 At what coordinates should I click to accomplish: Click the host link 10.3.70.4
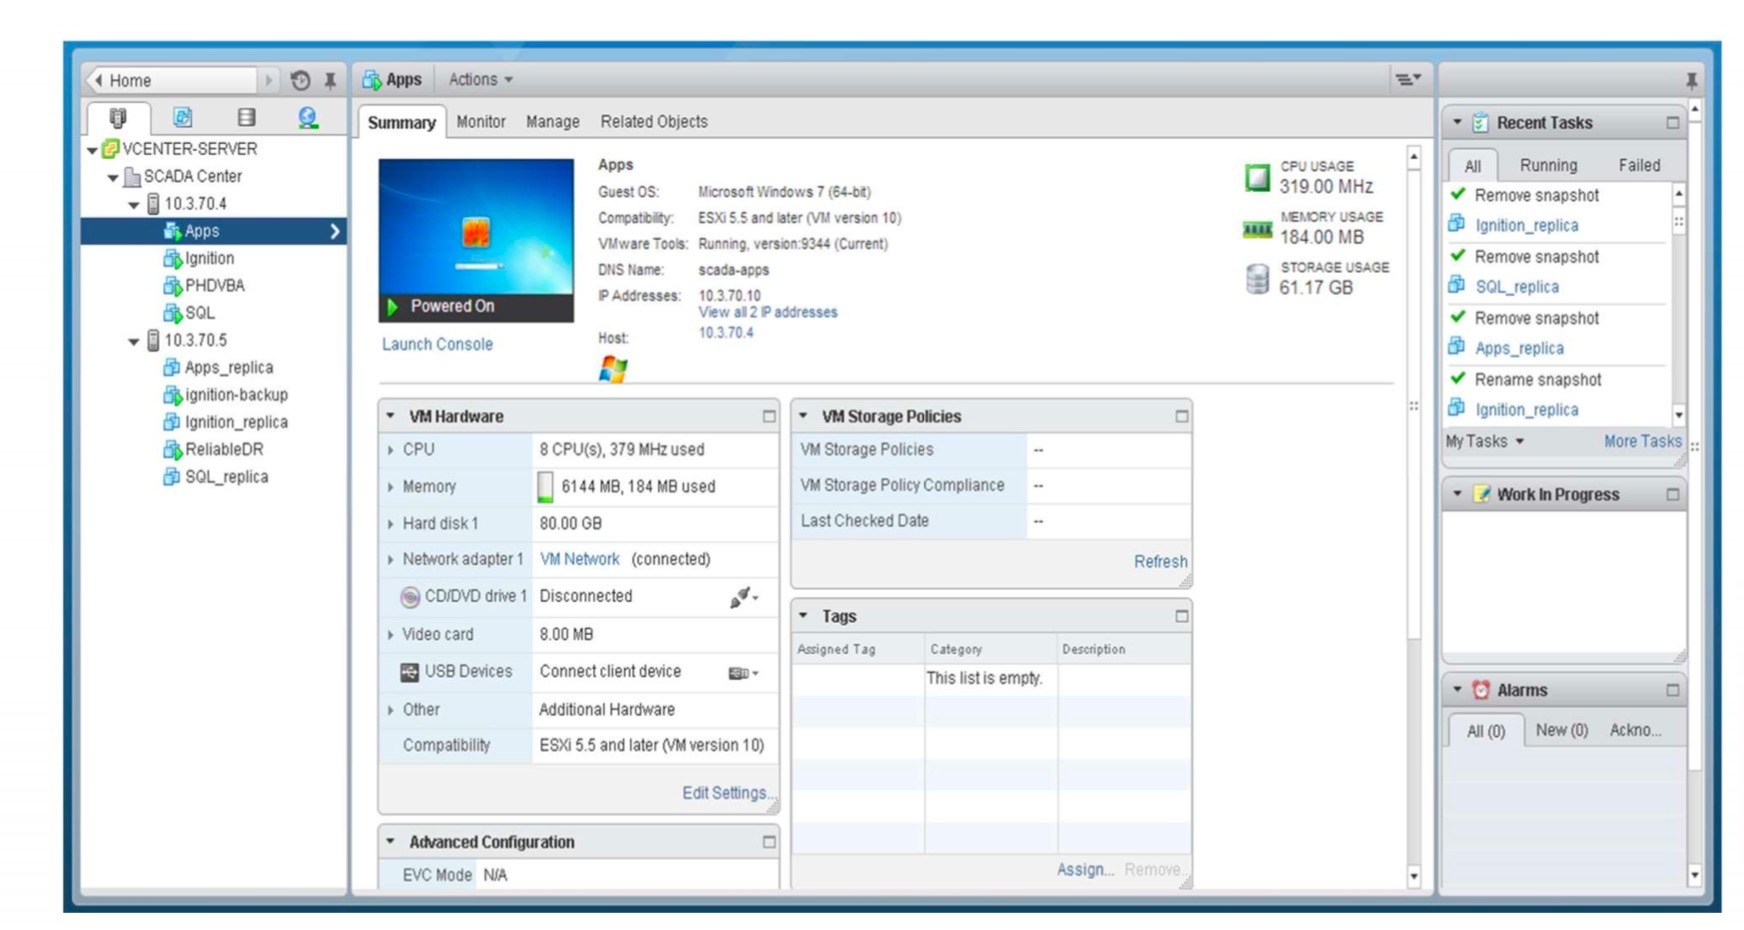click(726, 333)
